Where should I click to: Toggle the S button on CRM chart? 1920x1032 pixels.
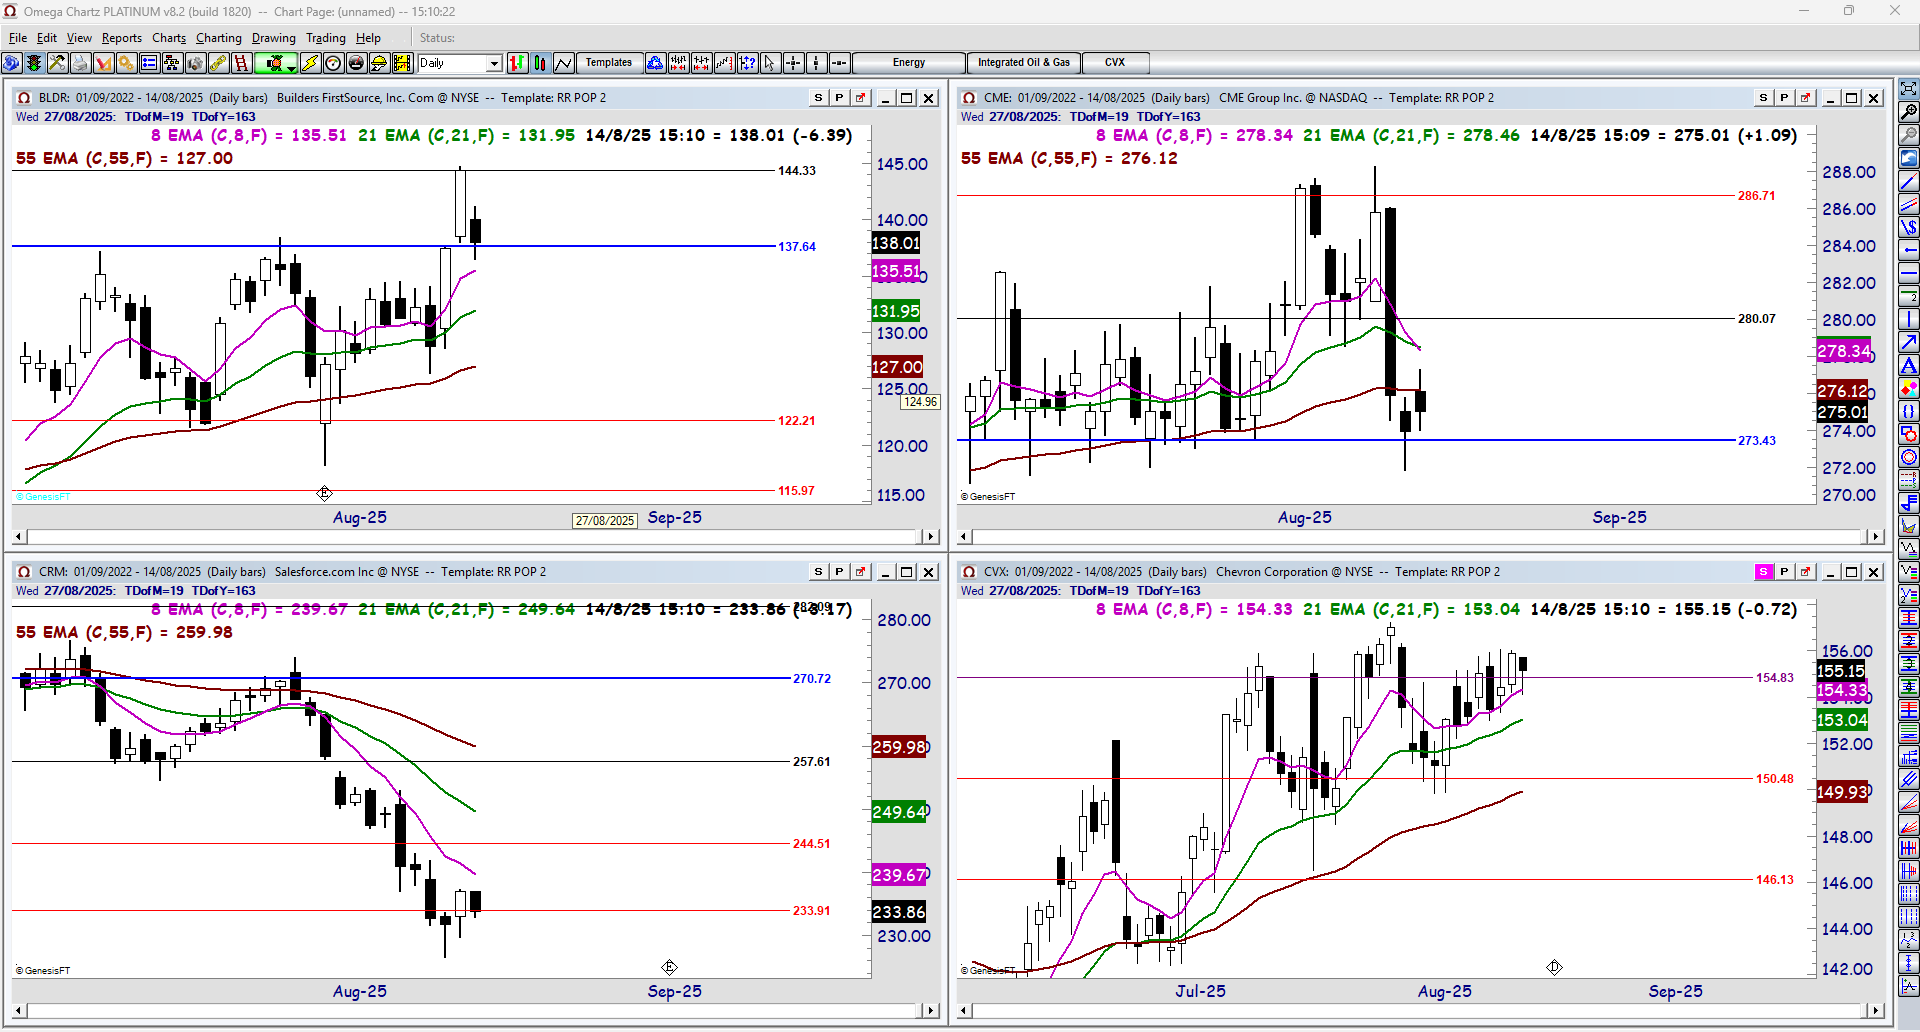tap(818, 572)
